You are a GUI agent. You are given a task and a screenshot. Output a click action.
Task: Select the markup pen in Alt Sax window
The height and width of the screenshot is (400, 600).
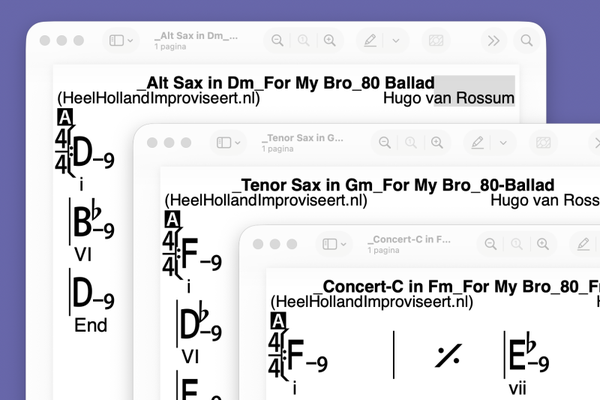(370, 40)
